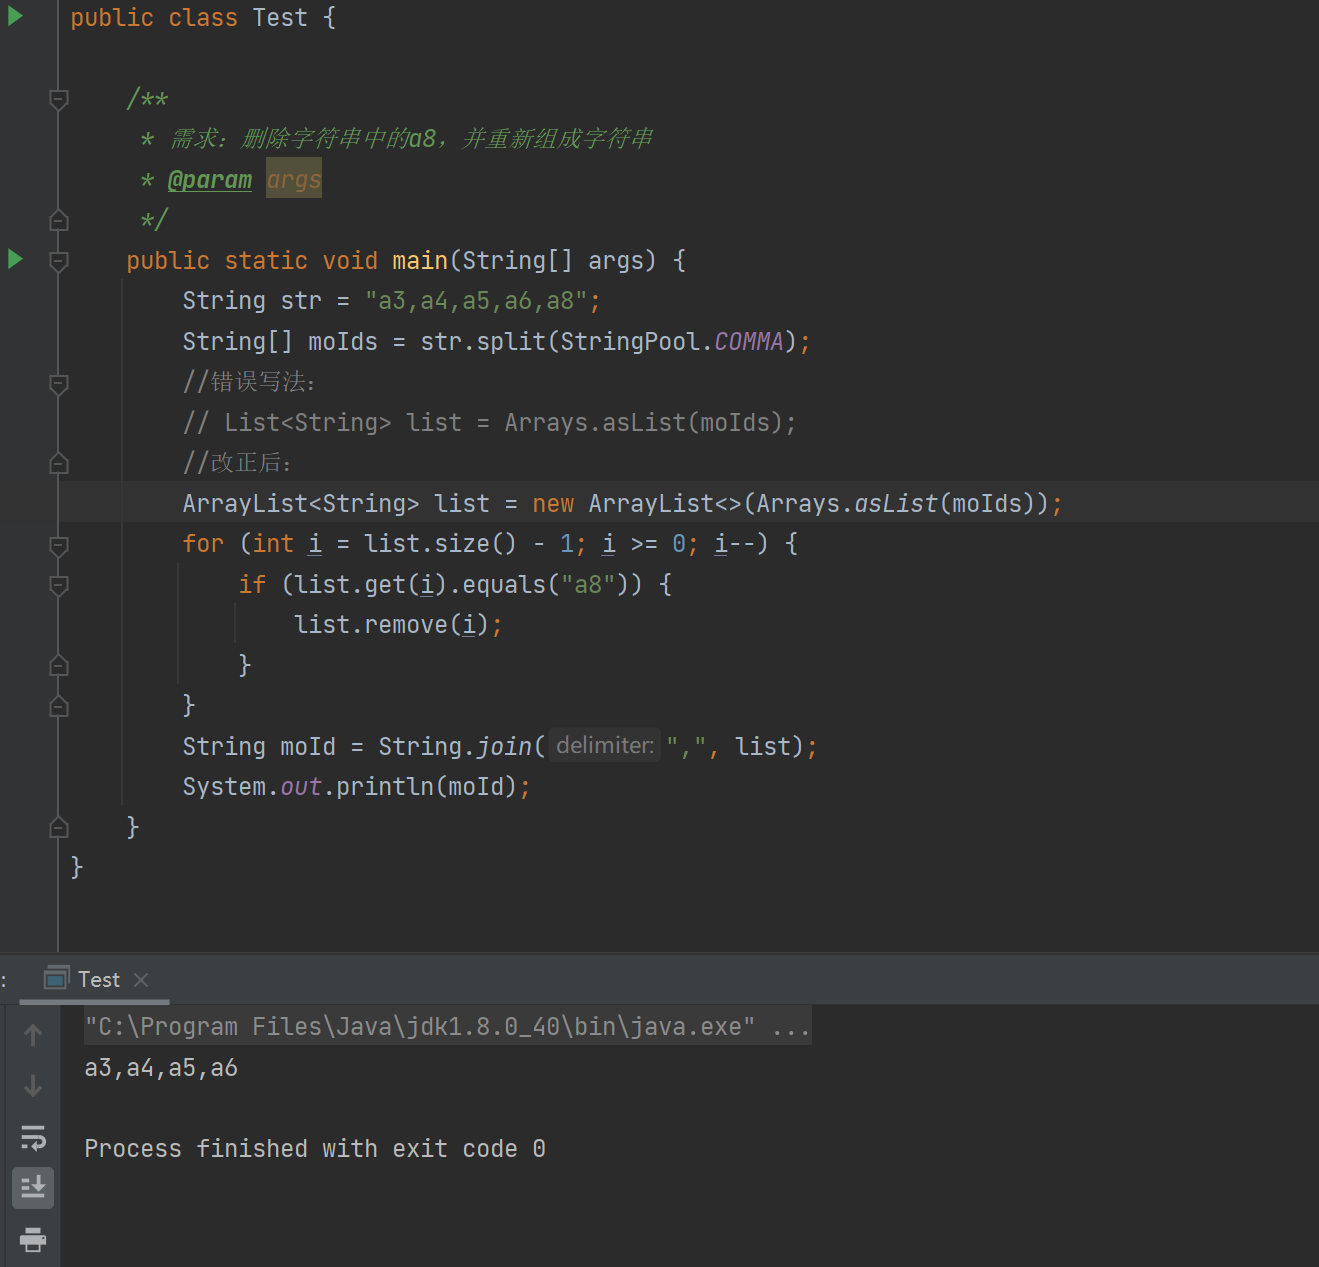Click the a3,a4,a5,a6 output line in console
1319x1267 pixels.
[x=160, y=1067]
